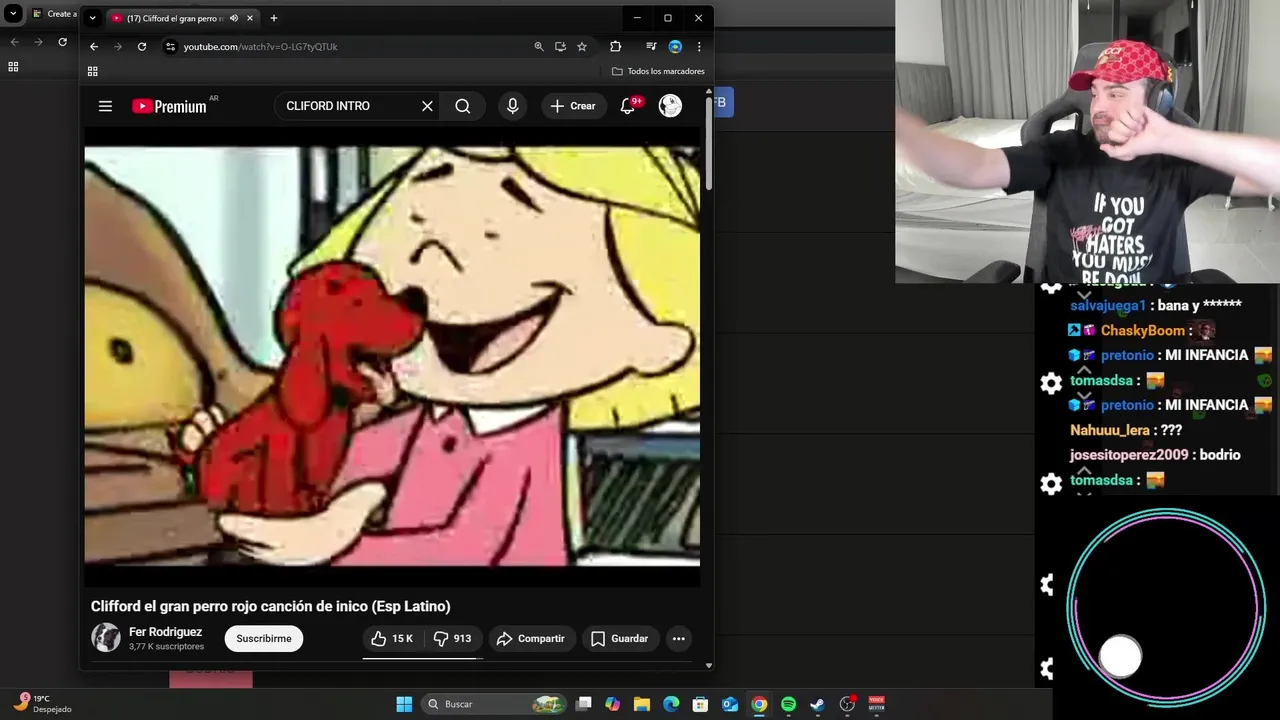Share the video with Compartir

pos(531,638)
